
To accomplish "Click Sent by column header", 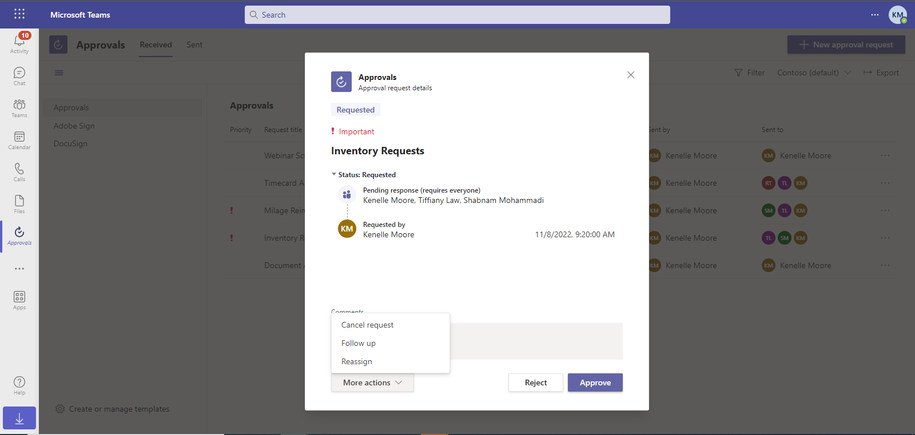I will click(659, 130).
